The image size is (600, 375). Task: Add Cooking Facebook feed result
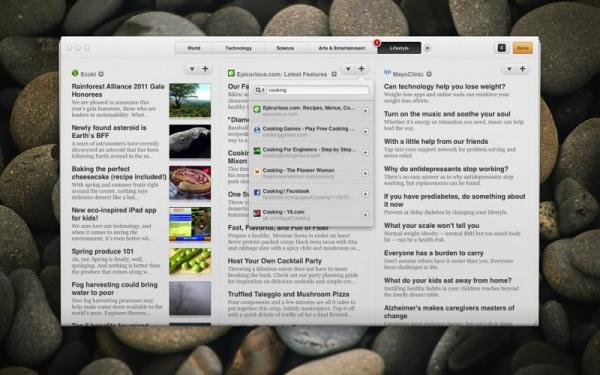pyautogui.click(x=365, y=194)
